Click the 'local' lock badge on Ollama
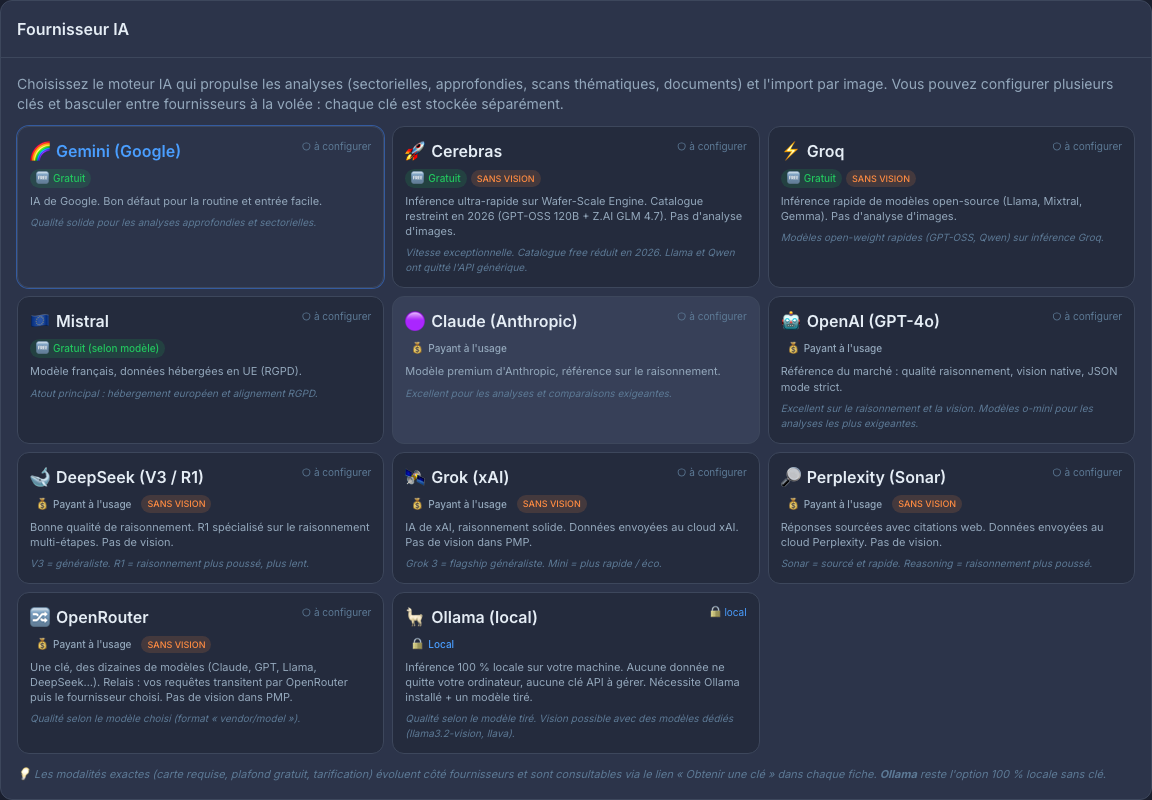The image size is (1152, 800). 728,613
